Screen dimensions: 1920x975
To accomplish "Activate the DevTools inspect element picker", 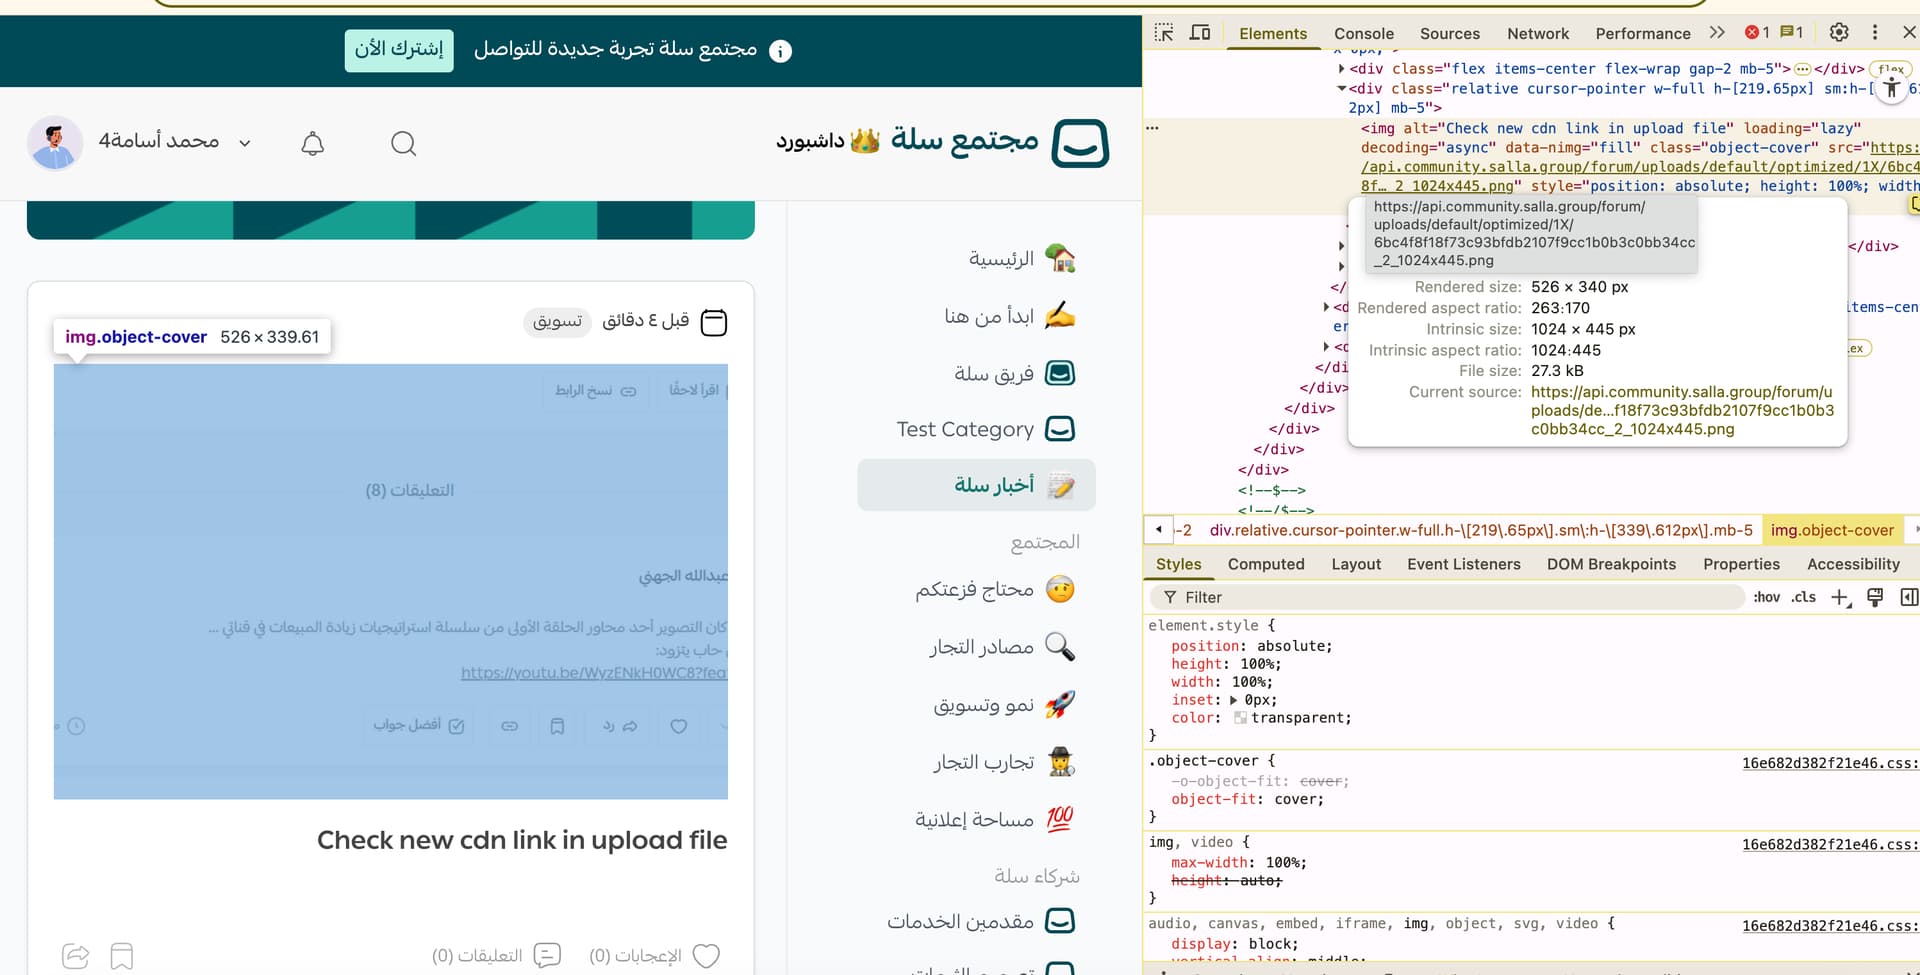I will (x=1163, y=33).
